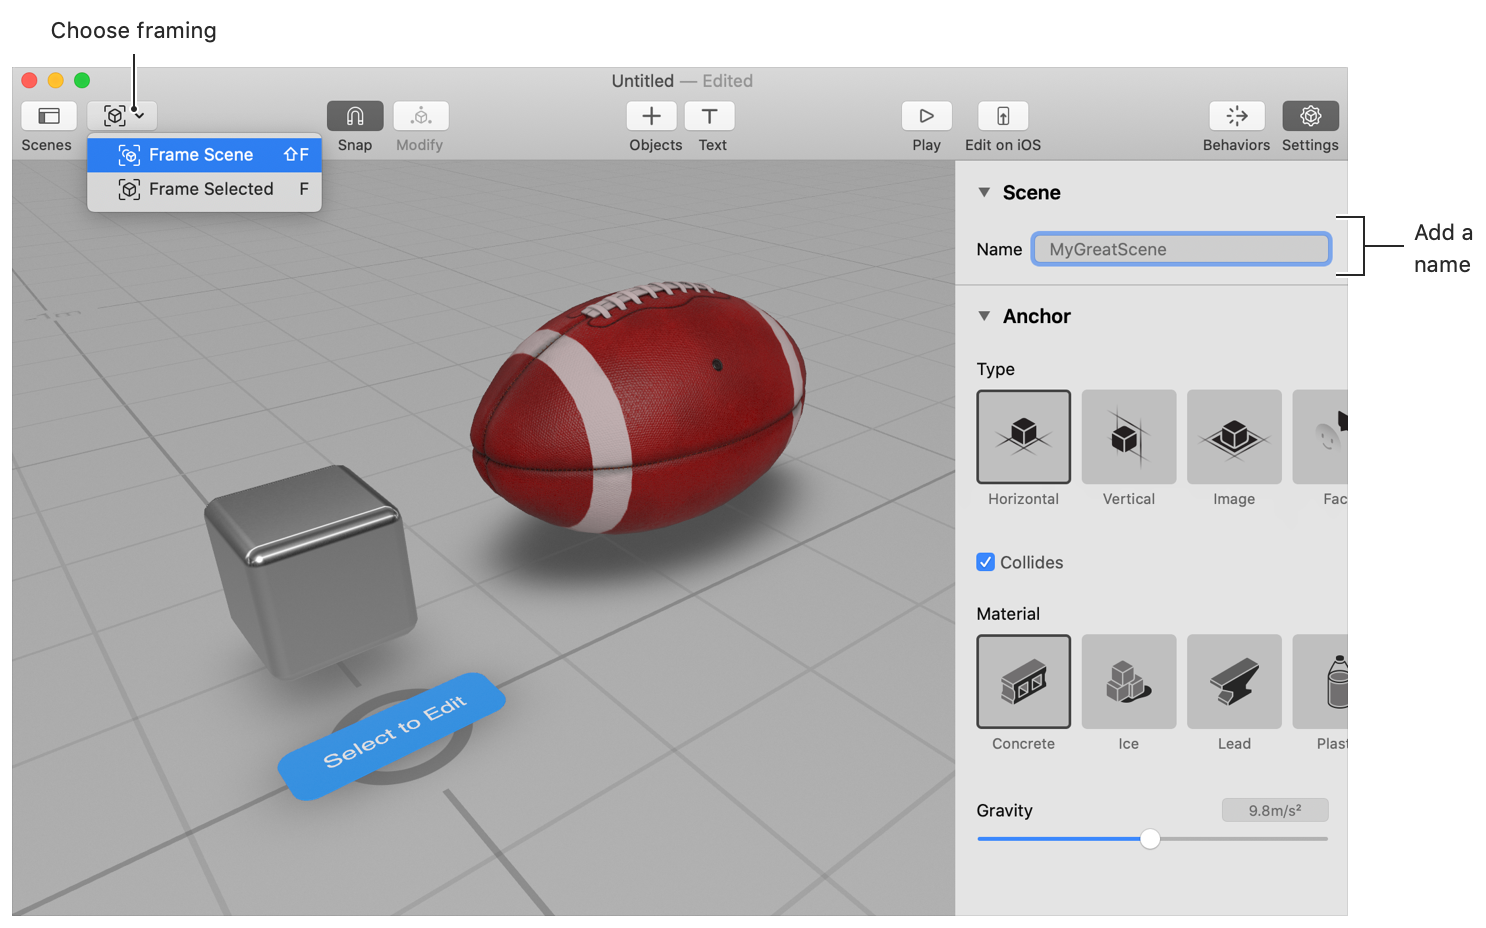Select Horizontal anchor type
This screenshot has height=928, width=1486.
(x=1024, y=437)
